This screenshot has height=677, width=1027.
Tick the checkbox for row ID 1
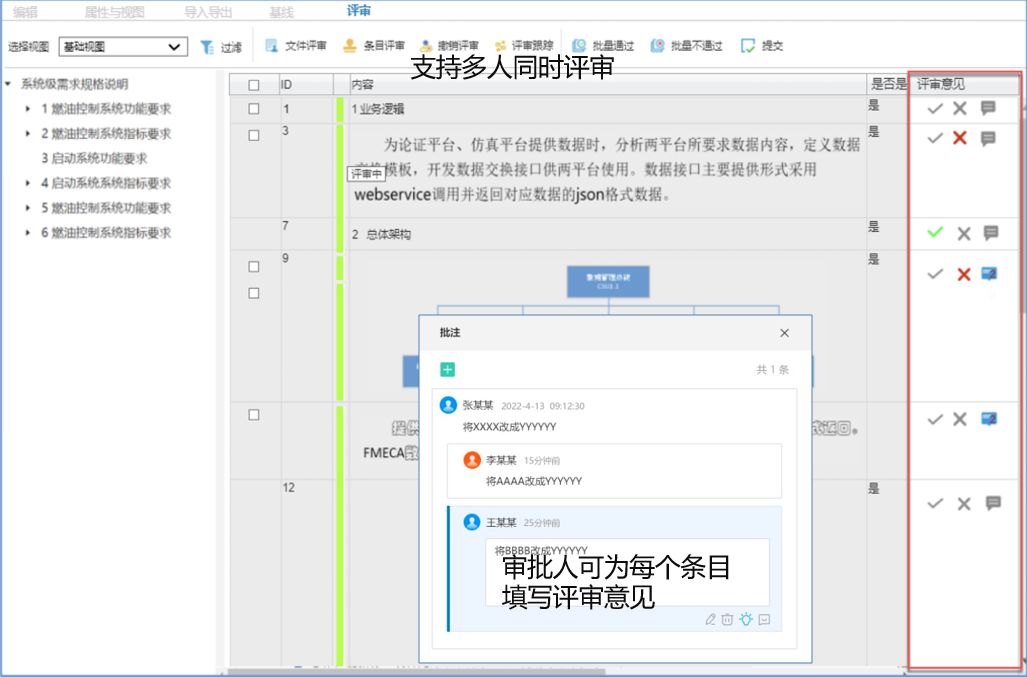click(x=254, y=109)
